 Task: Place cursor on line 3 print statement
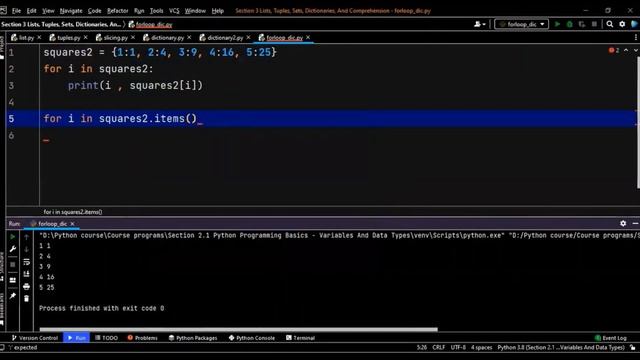tap(135, 86)
